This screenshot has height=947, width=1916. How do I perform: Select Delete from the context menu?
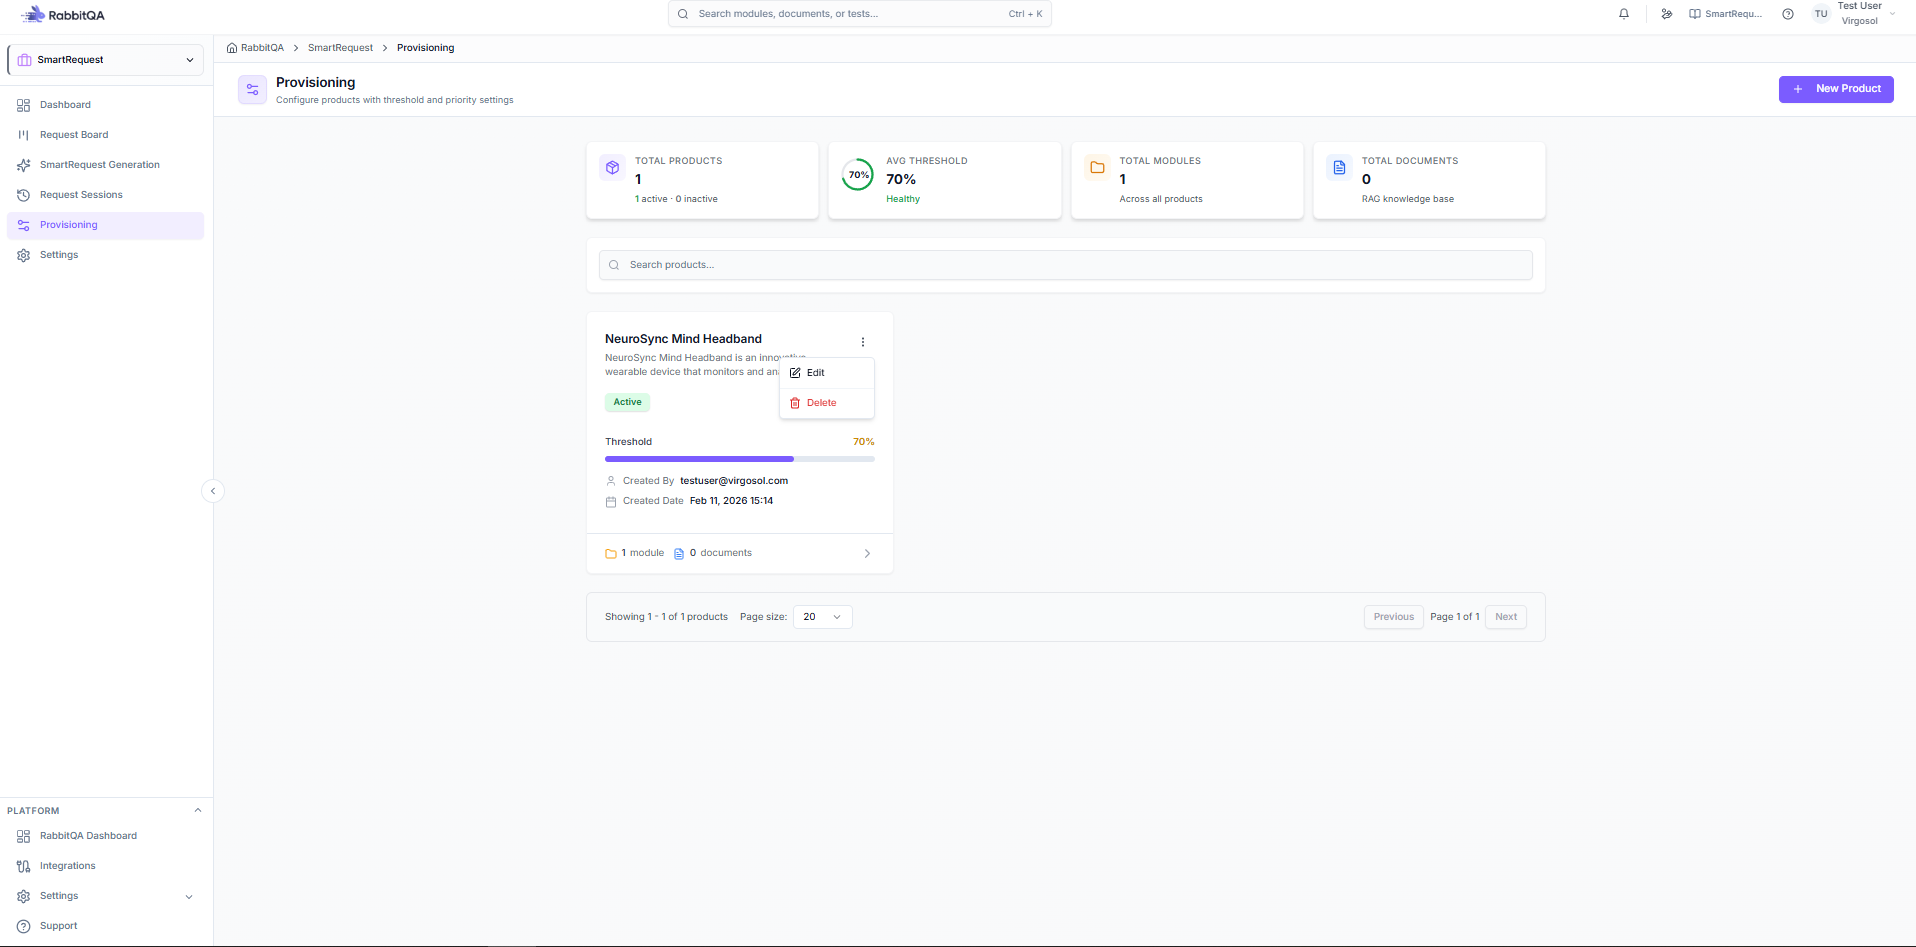(827, 403)
